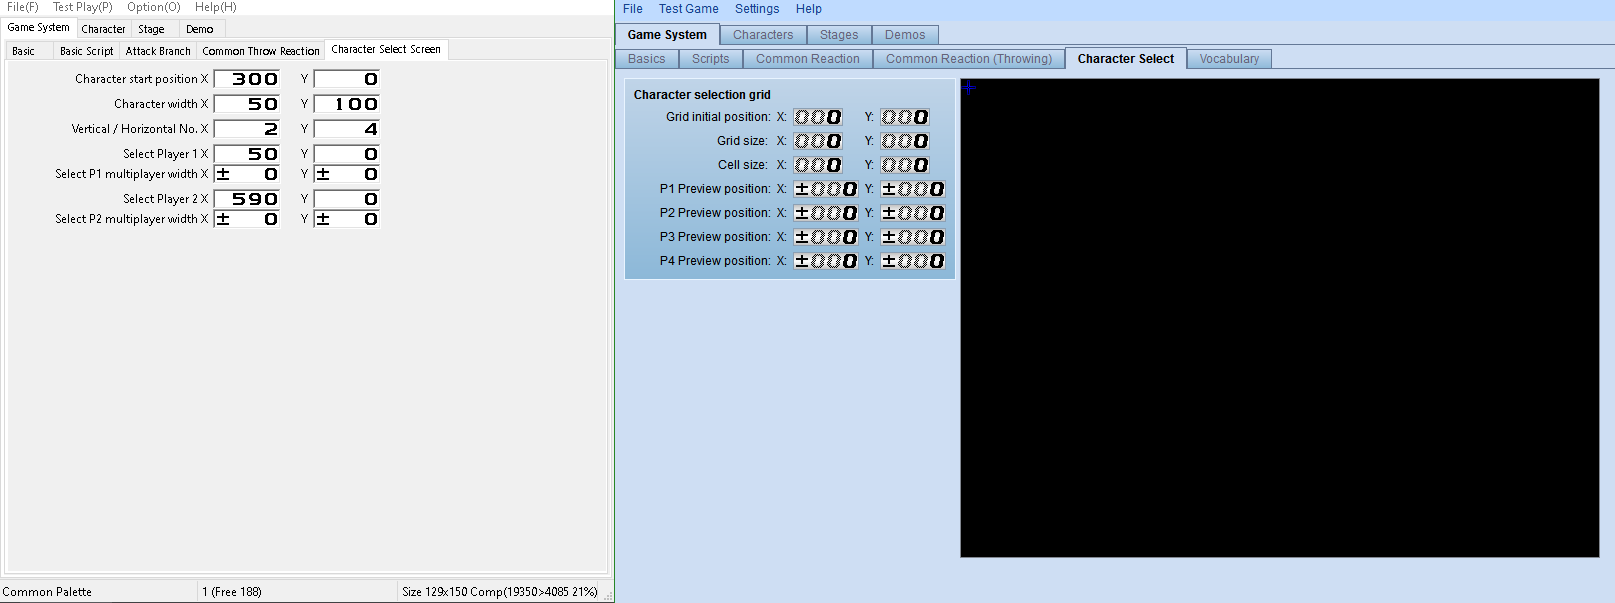Select the Common Reaction (Throwing) tab

point(968,59)
